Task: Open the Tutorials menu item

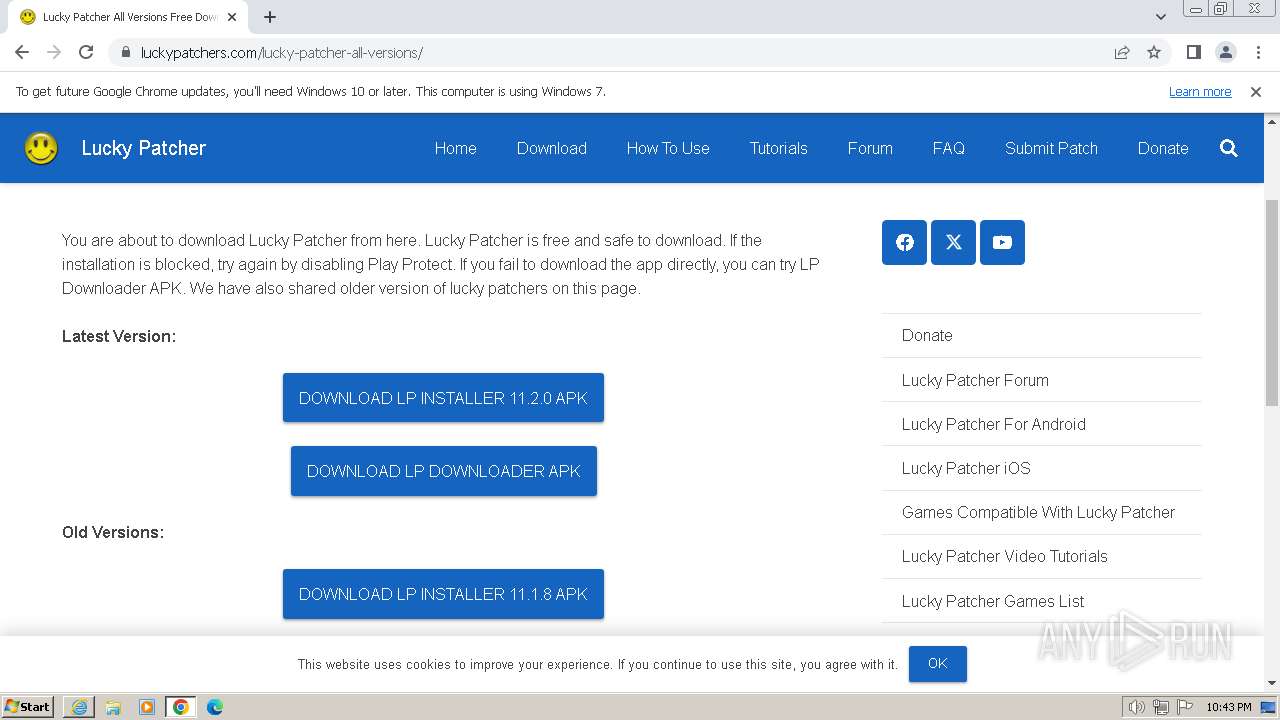Action: 779,148
